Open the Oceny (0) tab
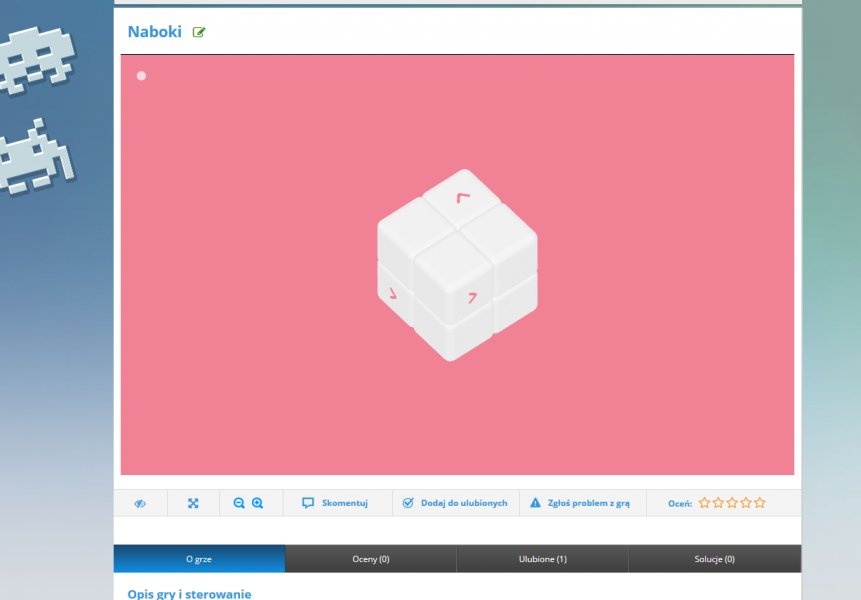 pyautogui.click(x=371, y=559)
